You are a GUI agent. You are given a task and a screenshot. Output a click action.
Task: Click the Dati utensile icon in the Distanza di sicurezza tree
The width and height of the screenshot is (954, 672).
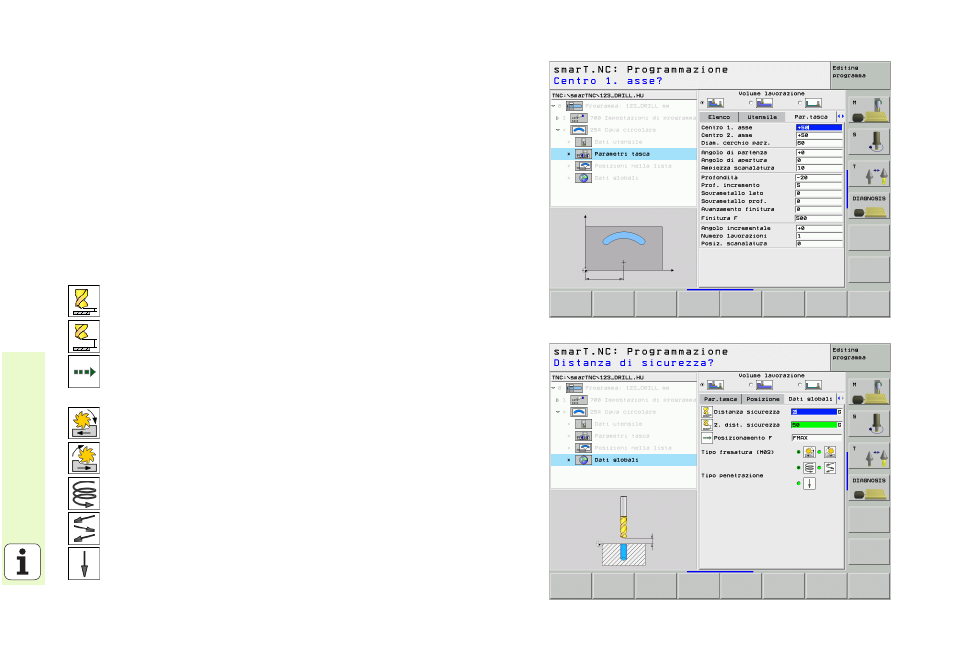[x=583, y=424]
